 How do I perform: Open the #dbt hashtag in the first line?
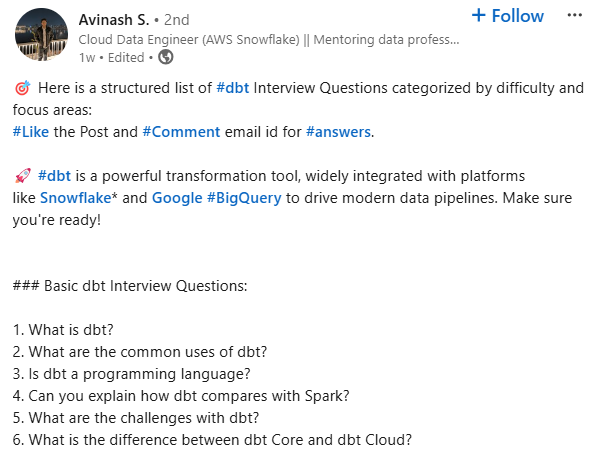[x=232, y=88]
